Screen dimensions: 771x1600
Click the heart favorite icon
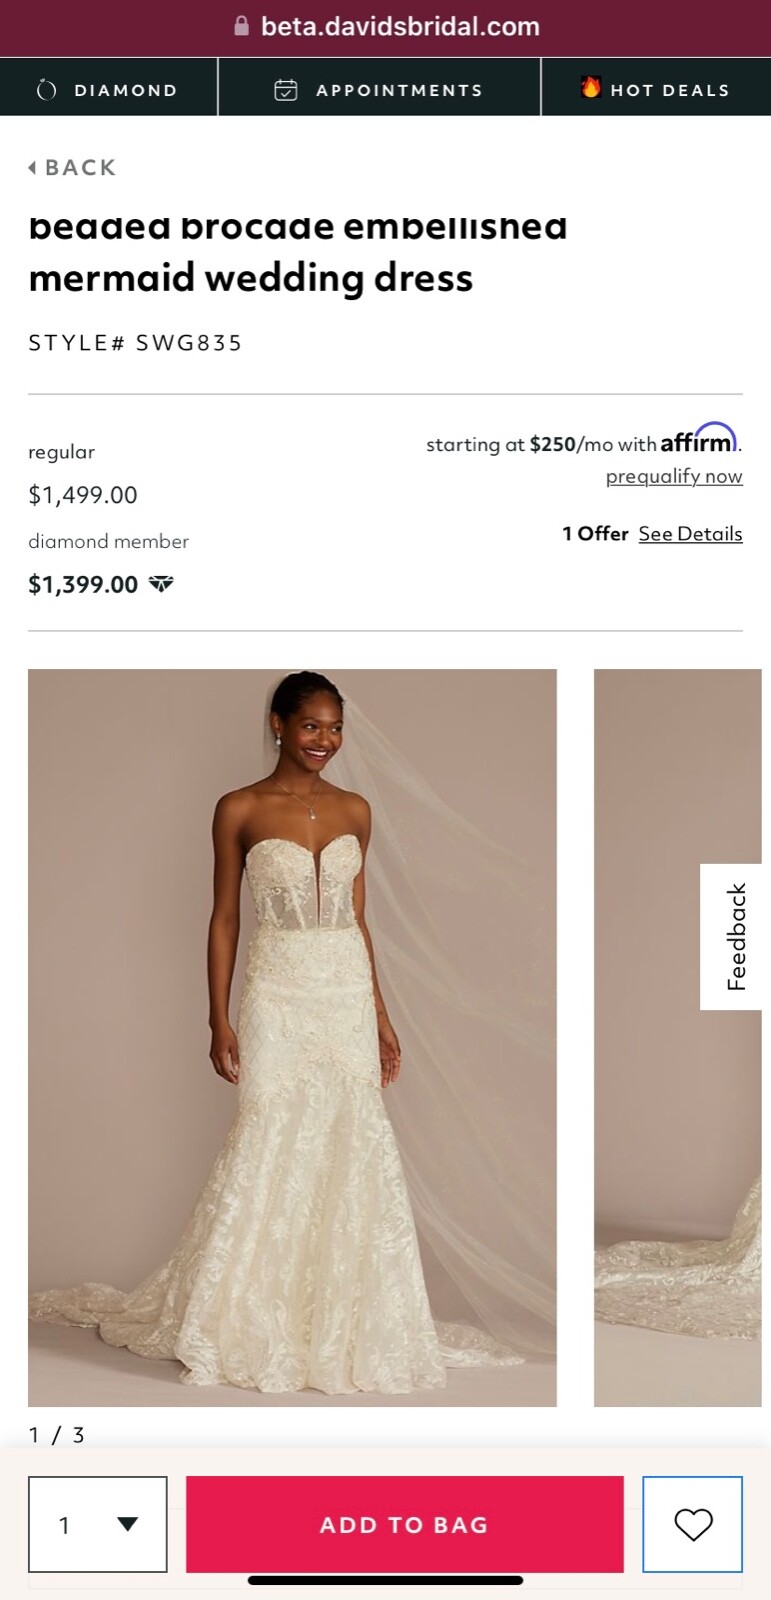click(693, 1524)
